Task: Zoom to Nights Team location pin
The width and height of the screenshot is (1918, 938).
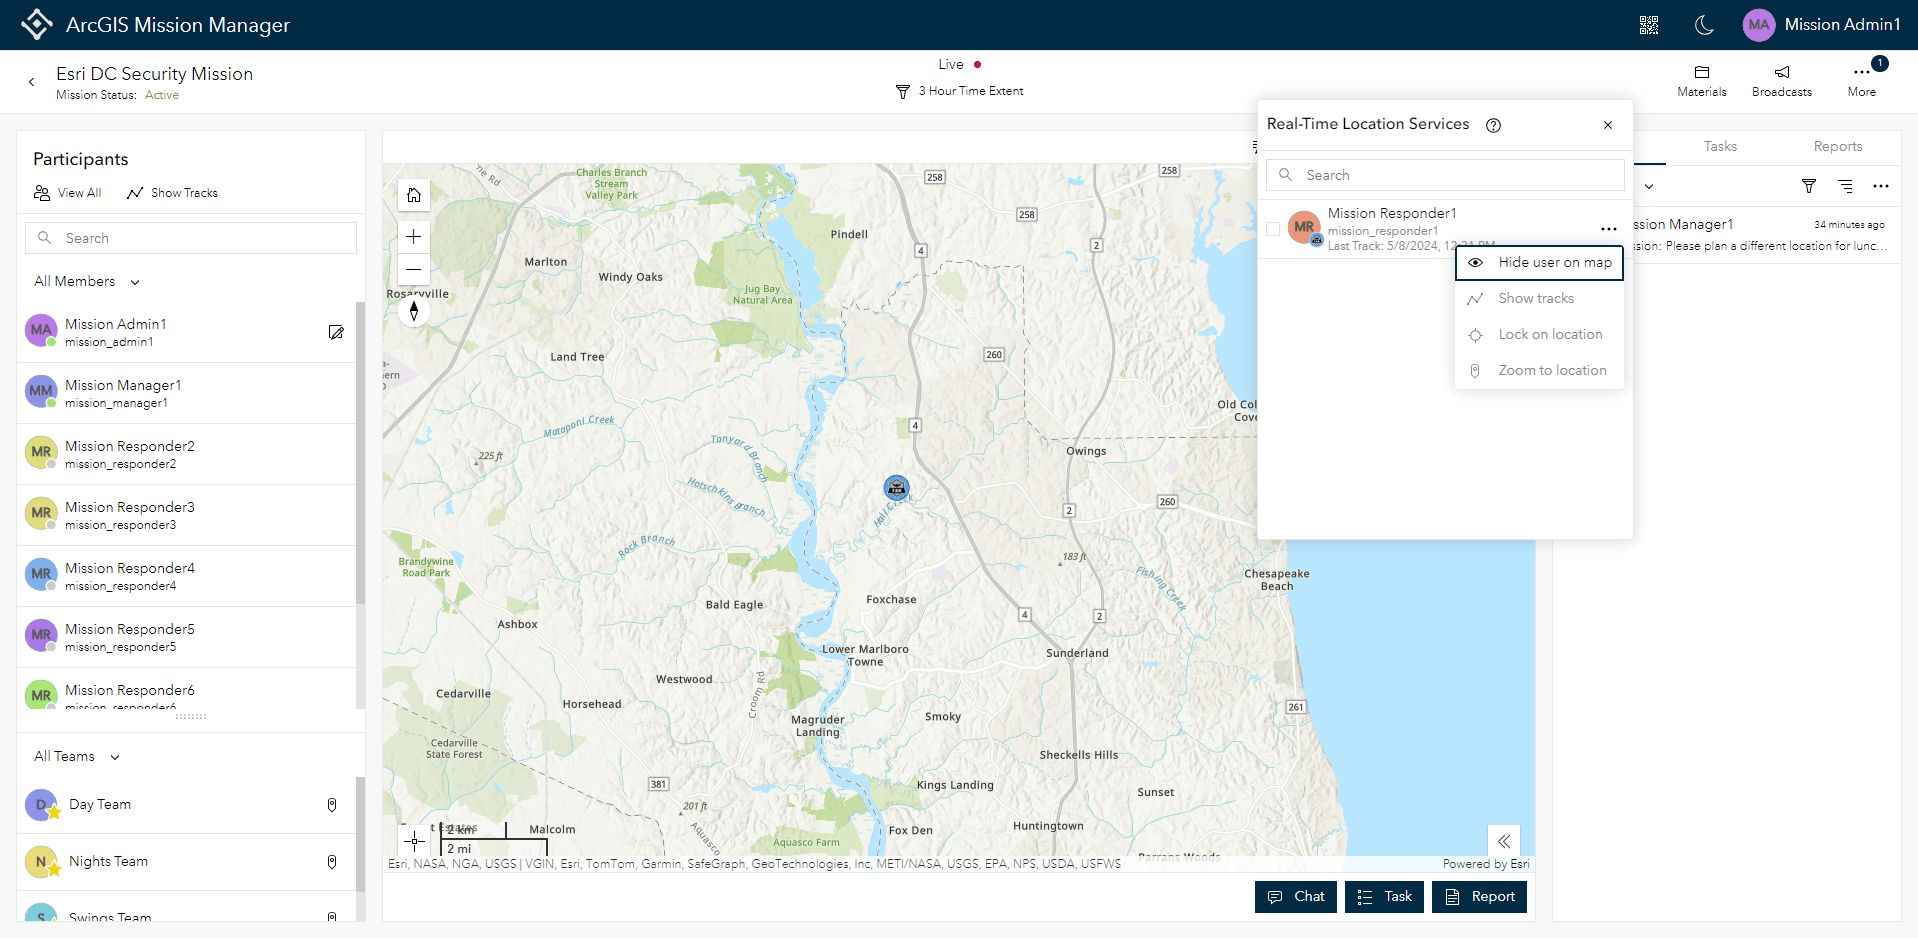Action: click(x=332, y=862)
